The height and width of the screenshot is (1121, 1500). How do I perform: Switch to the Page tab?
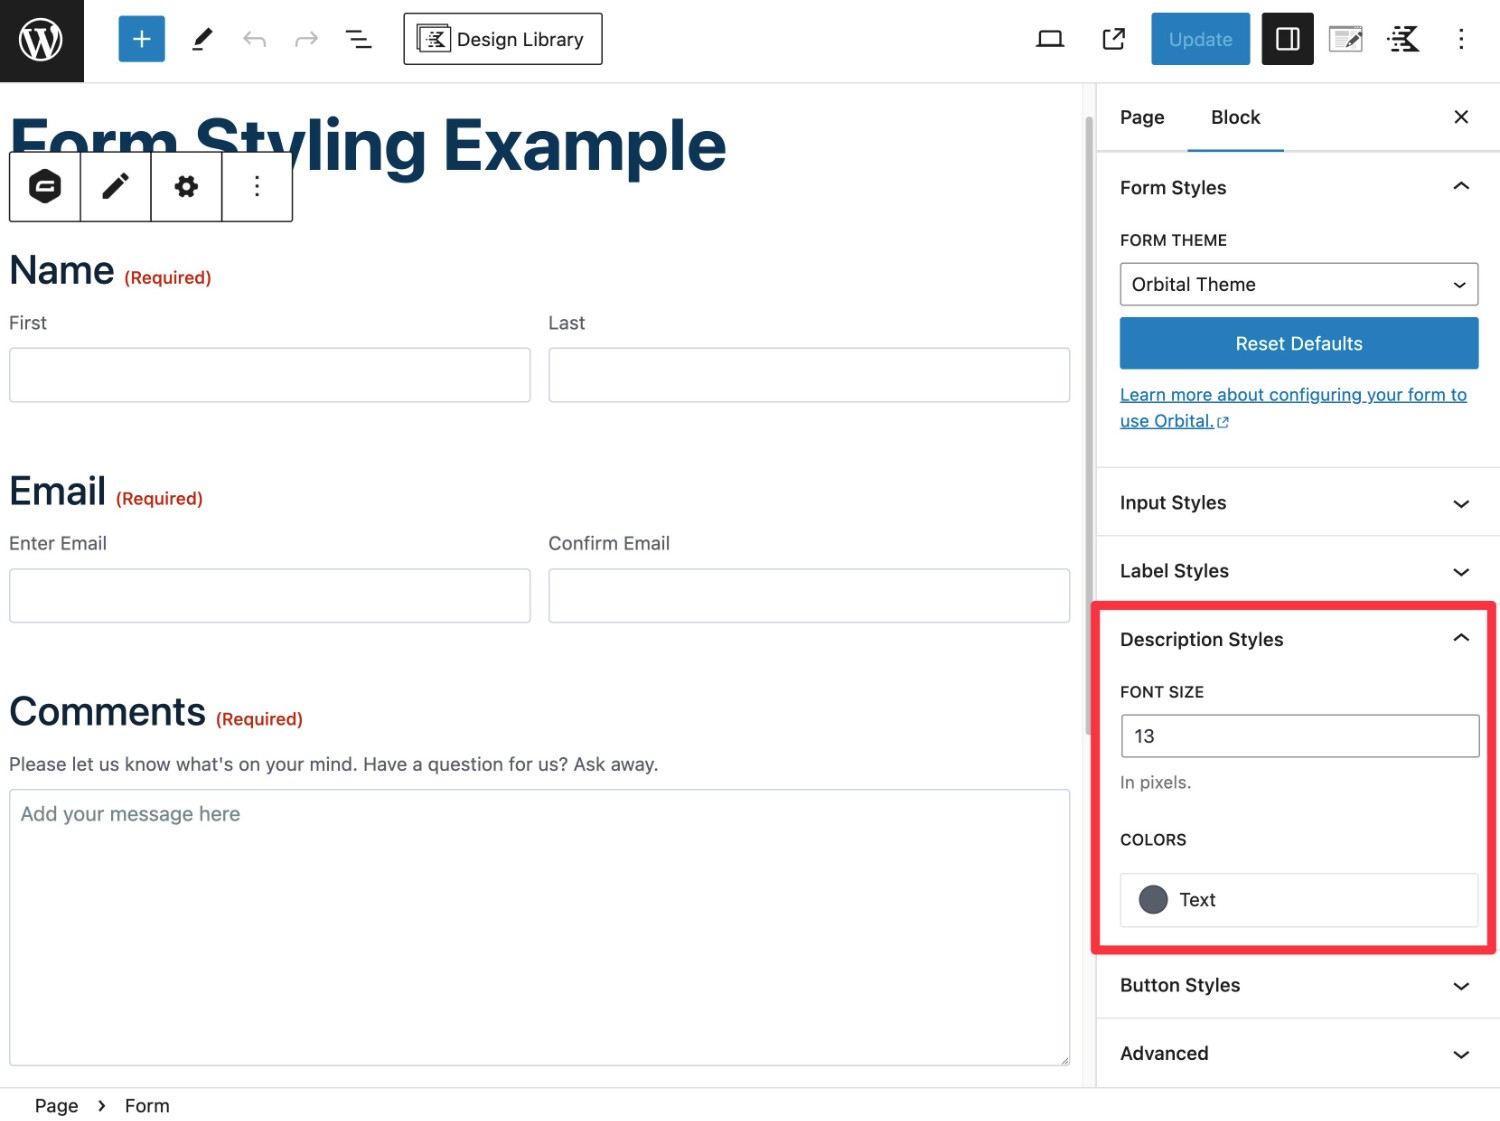[1142, 117]
